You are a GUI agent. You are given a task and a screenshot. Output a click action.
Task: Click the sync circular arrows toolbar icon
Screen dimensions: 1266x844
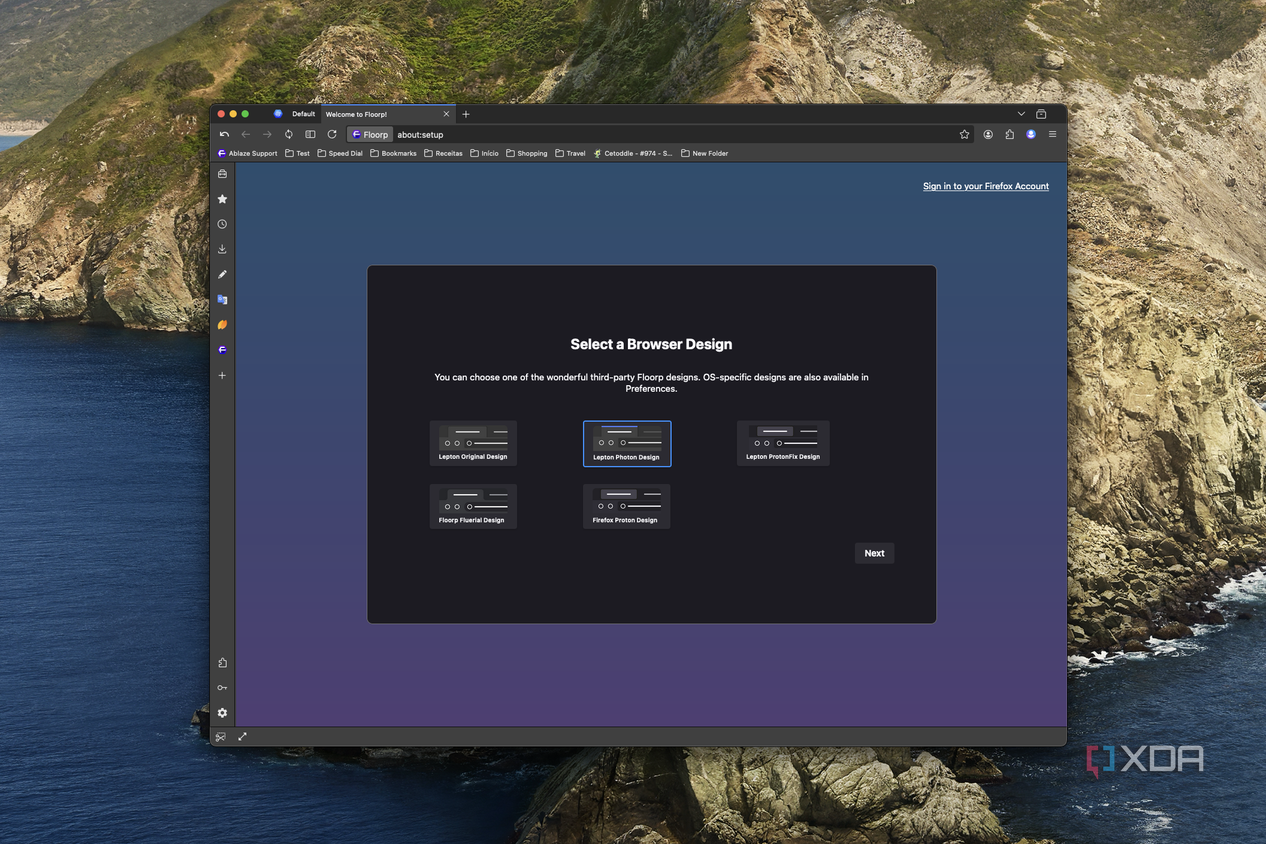[x=289, y=134]
